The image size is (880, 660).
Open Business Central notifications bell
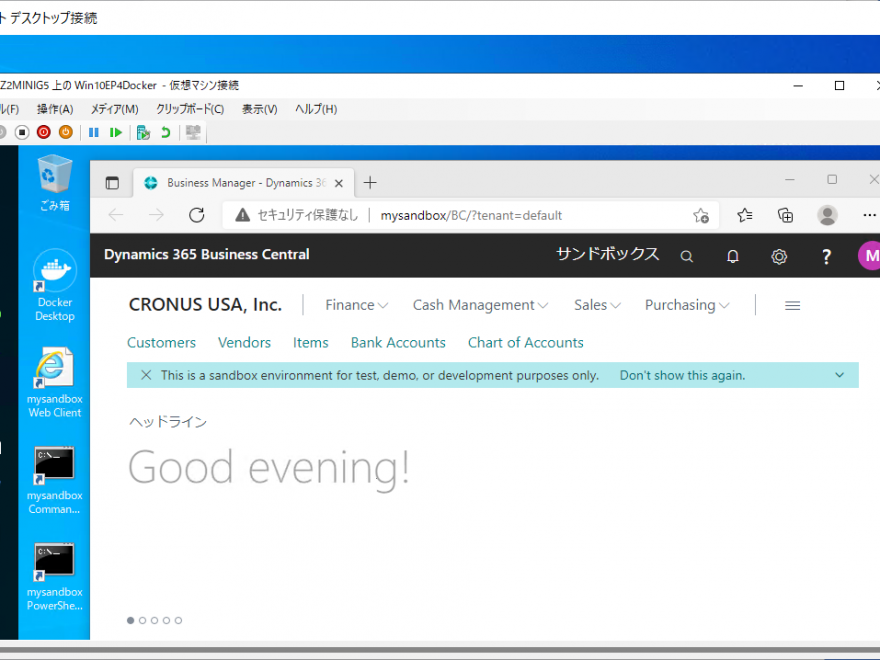pos(732,256)
